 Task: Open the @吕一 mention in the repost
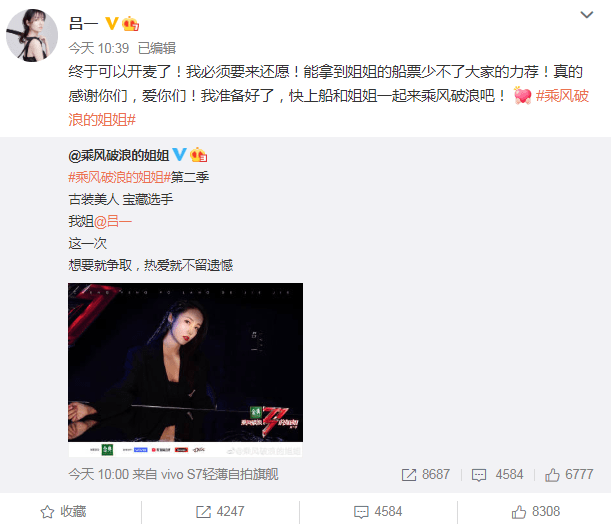click(x=113, y=221)
